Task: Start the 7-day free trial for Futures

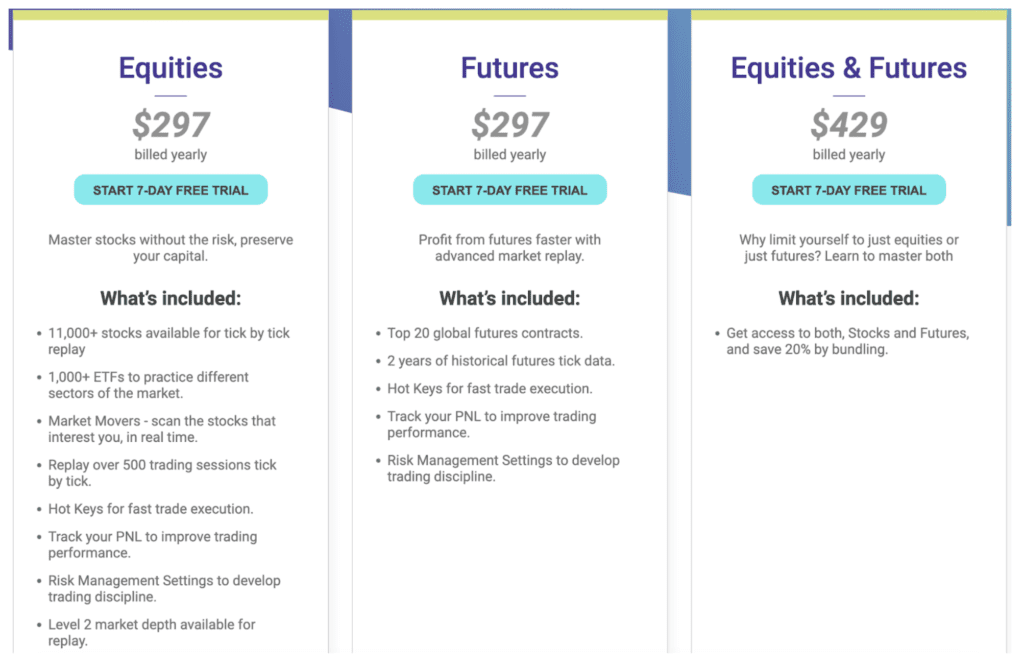Action: (510, 189)
